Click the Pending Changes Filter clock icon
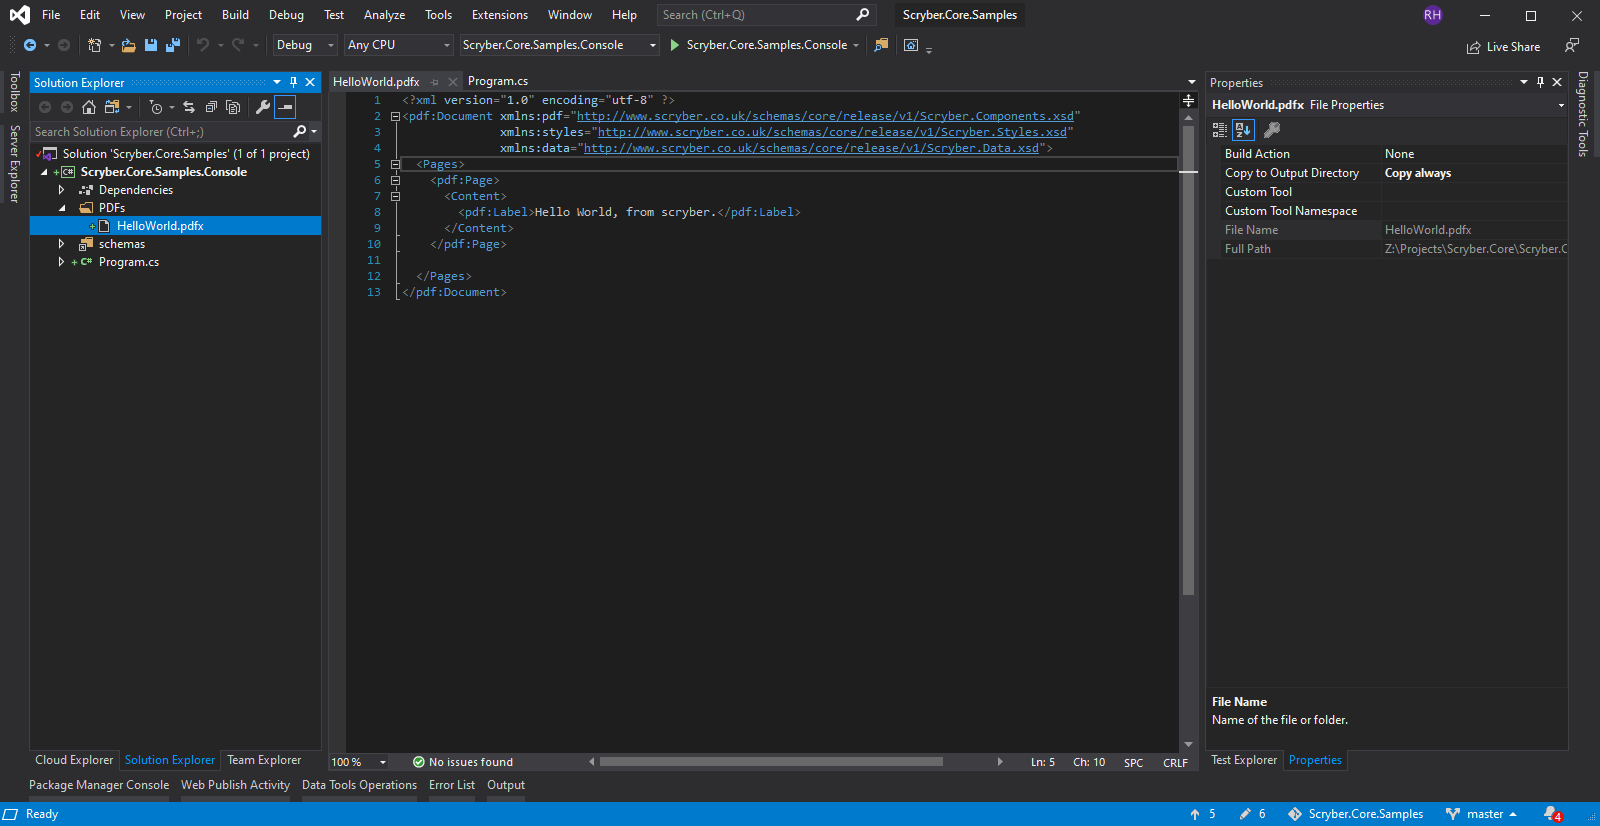Screen dimensions: 1600x826 coord(156,107)
